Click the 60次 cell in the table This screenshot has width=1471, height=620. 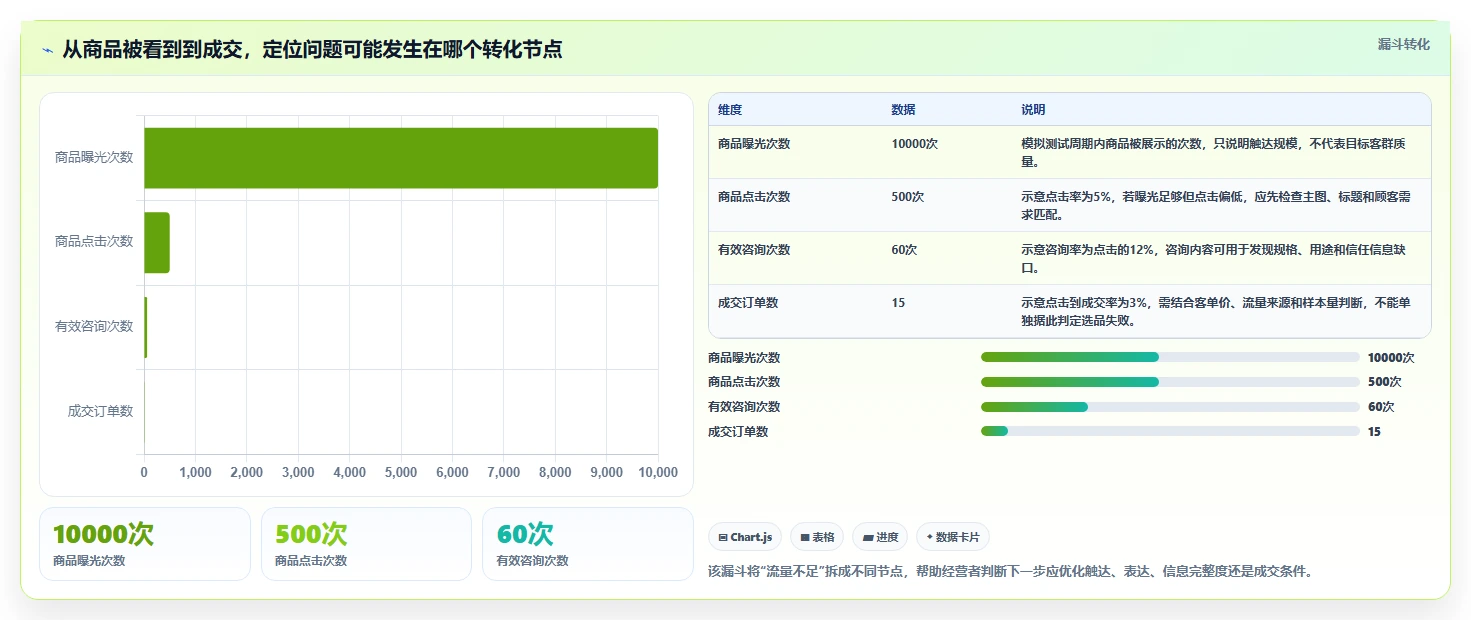click(x=904, y=250)
